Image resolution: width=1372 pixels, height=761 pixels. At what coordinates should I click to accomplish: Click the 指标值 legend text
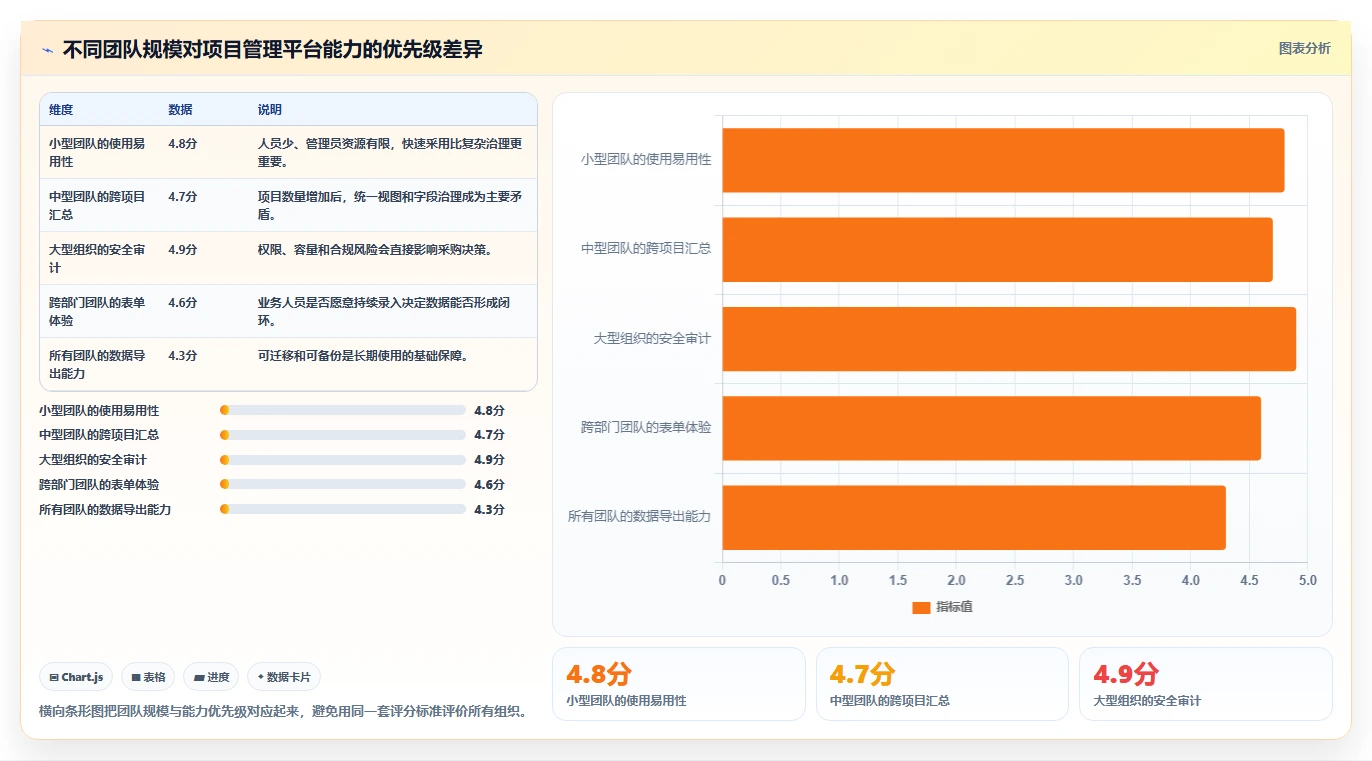tap(954, 607)
